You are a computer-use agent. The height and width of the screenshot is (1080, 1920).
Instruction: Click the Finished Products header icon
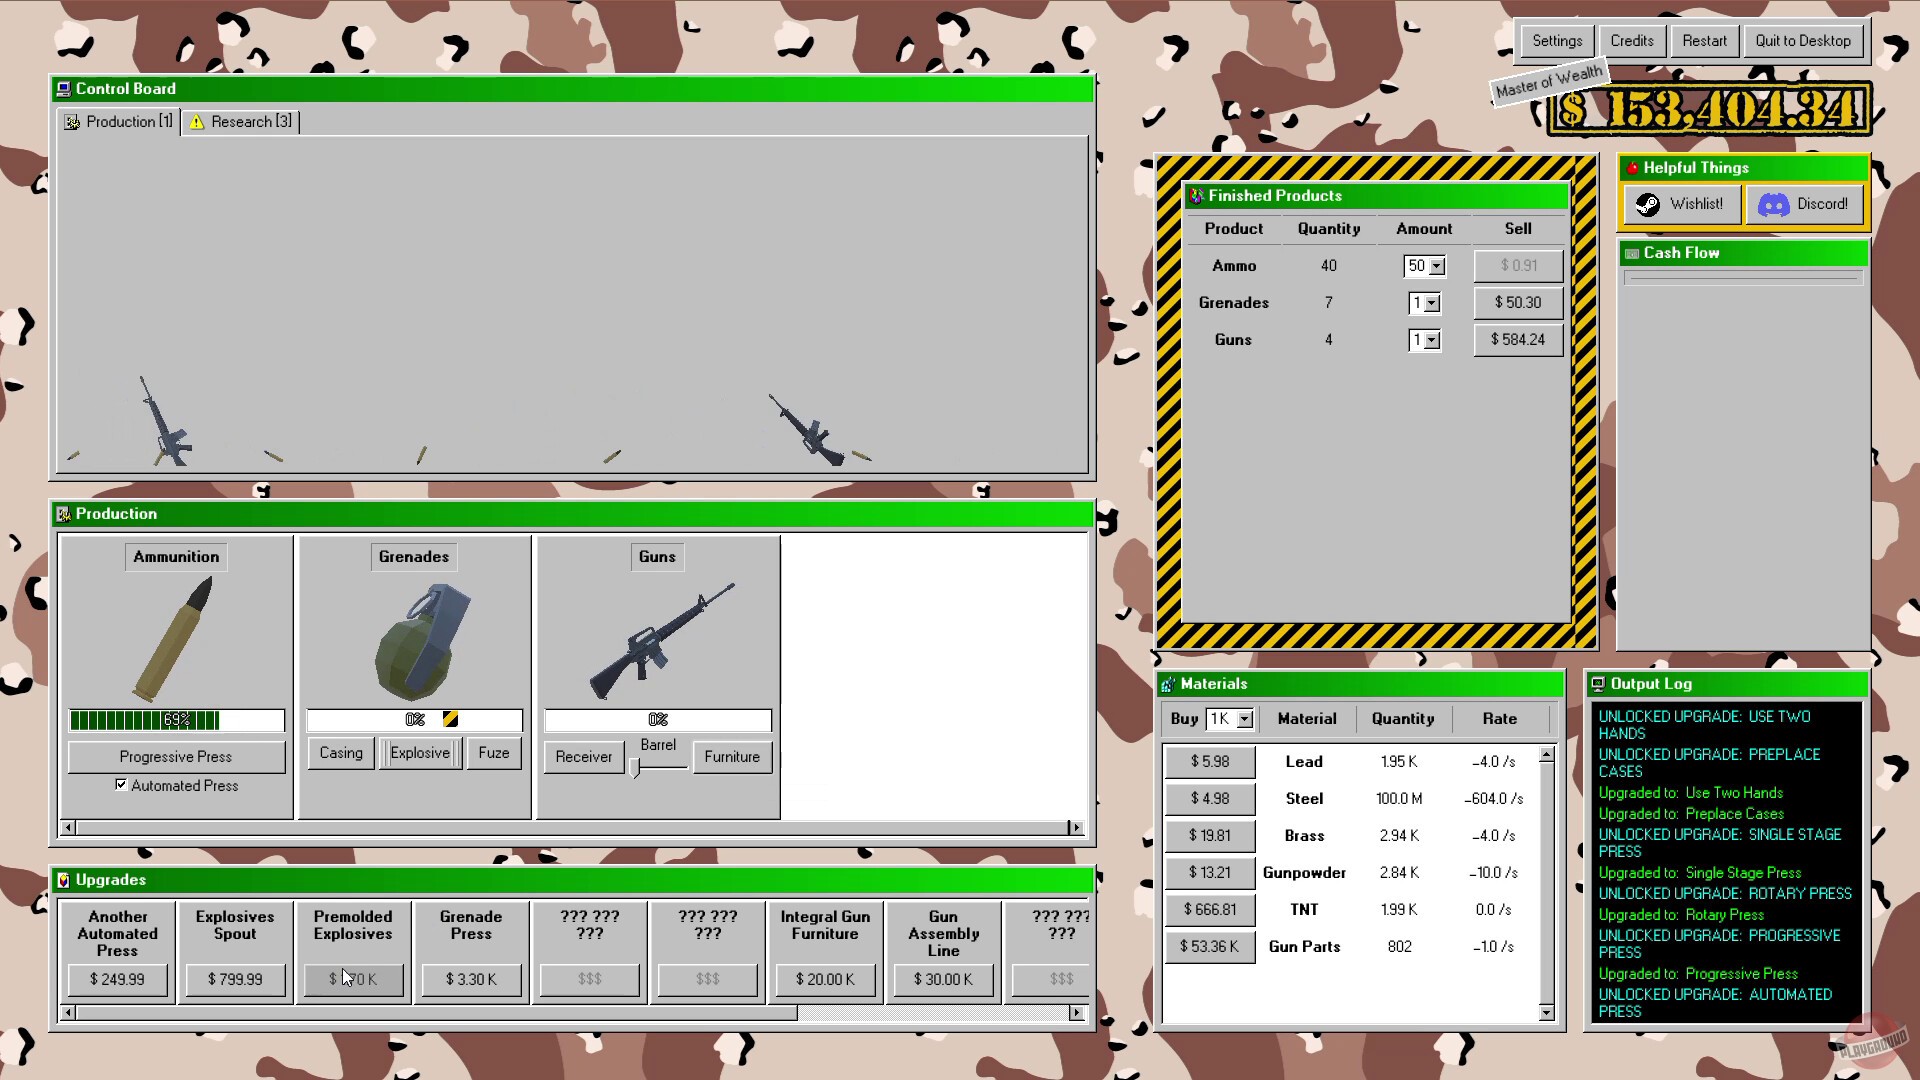[x=1194, y=196]
